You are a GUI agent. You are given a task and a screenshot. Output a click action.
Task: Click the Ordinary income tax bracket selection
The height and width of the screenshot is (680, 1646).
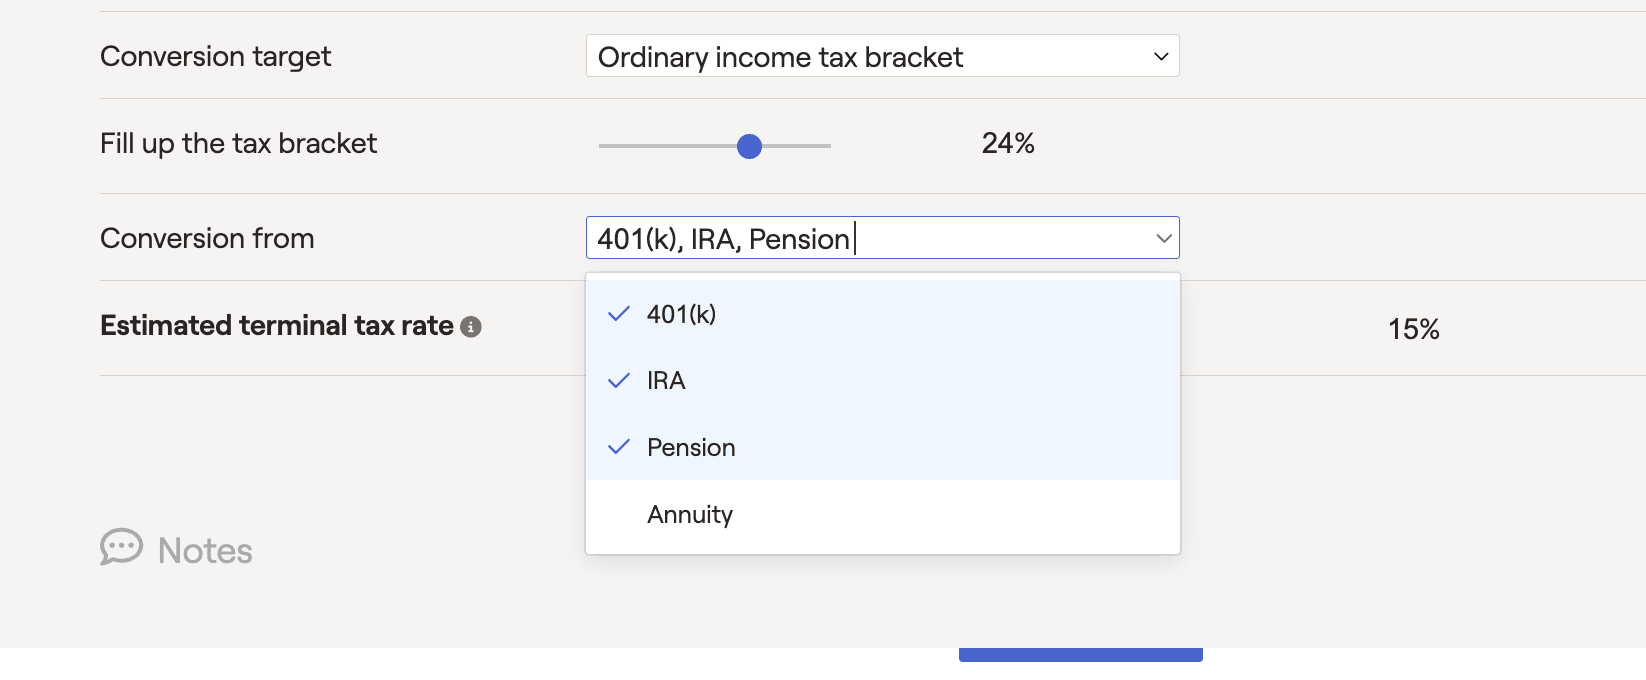[780, 57]
